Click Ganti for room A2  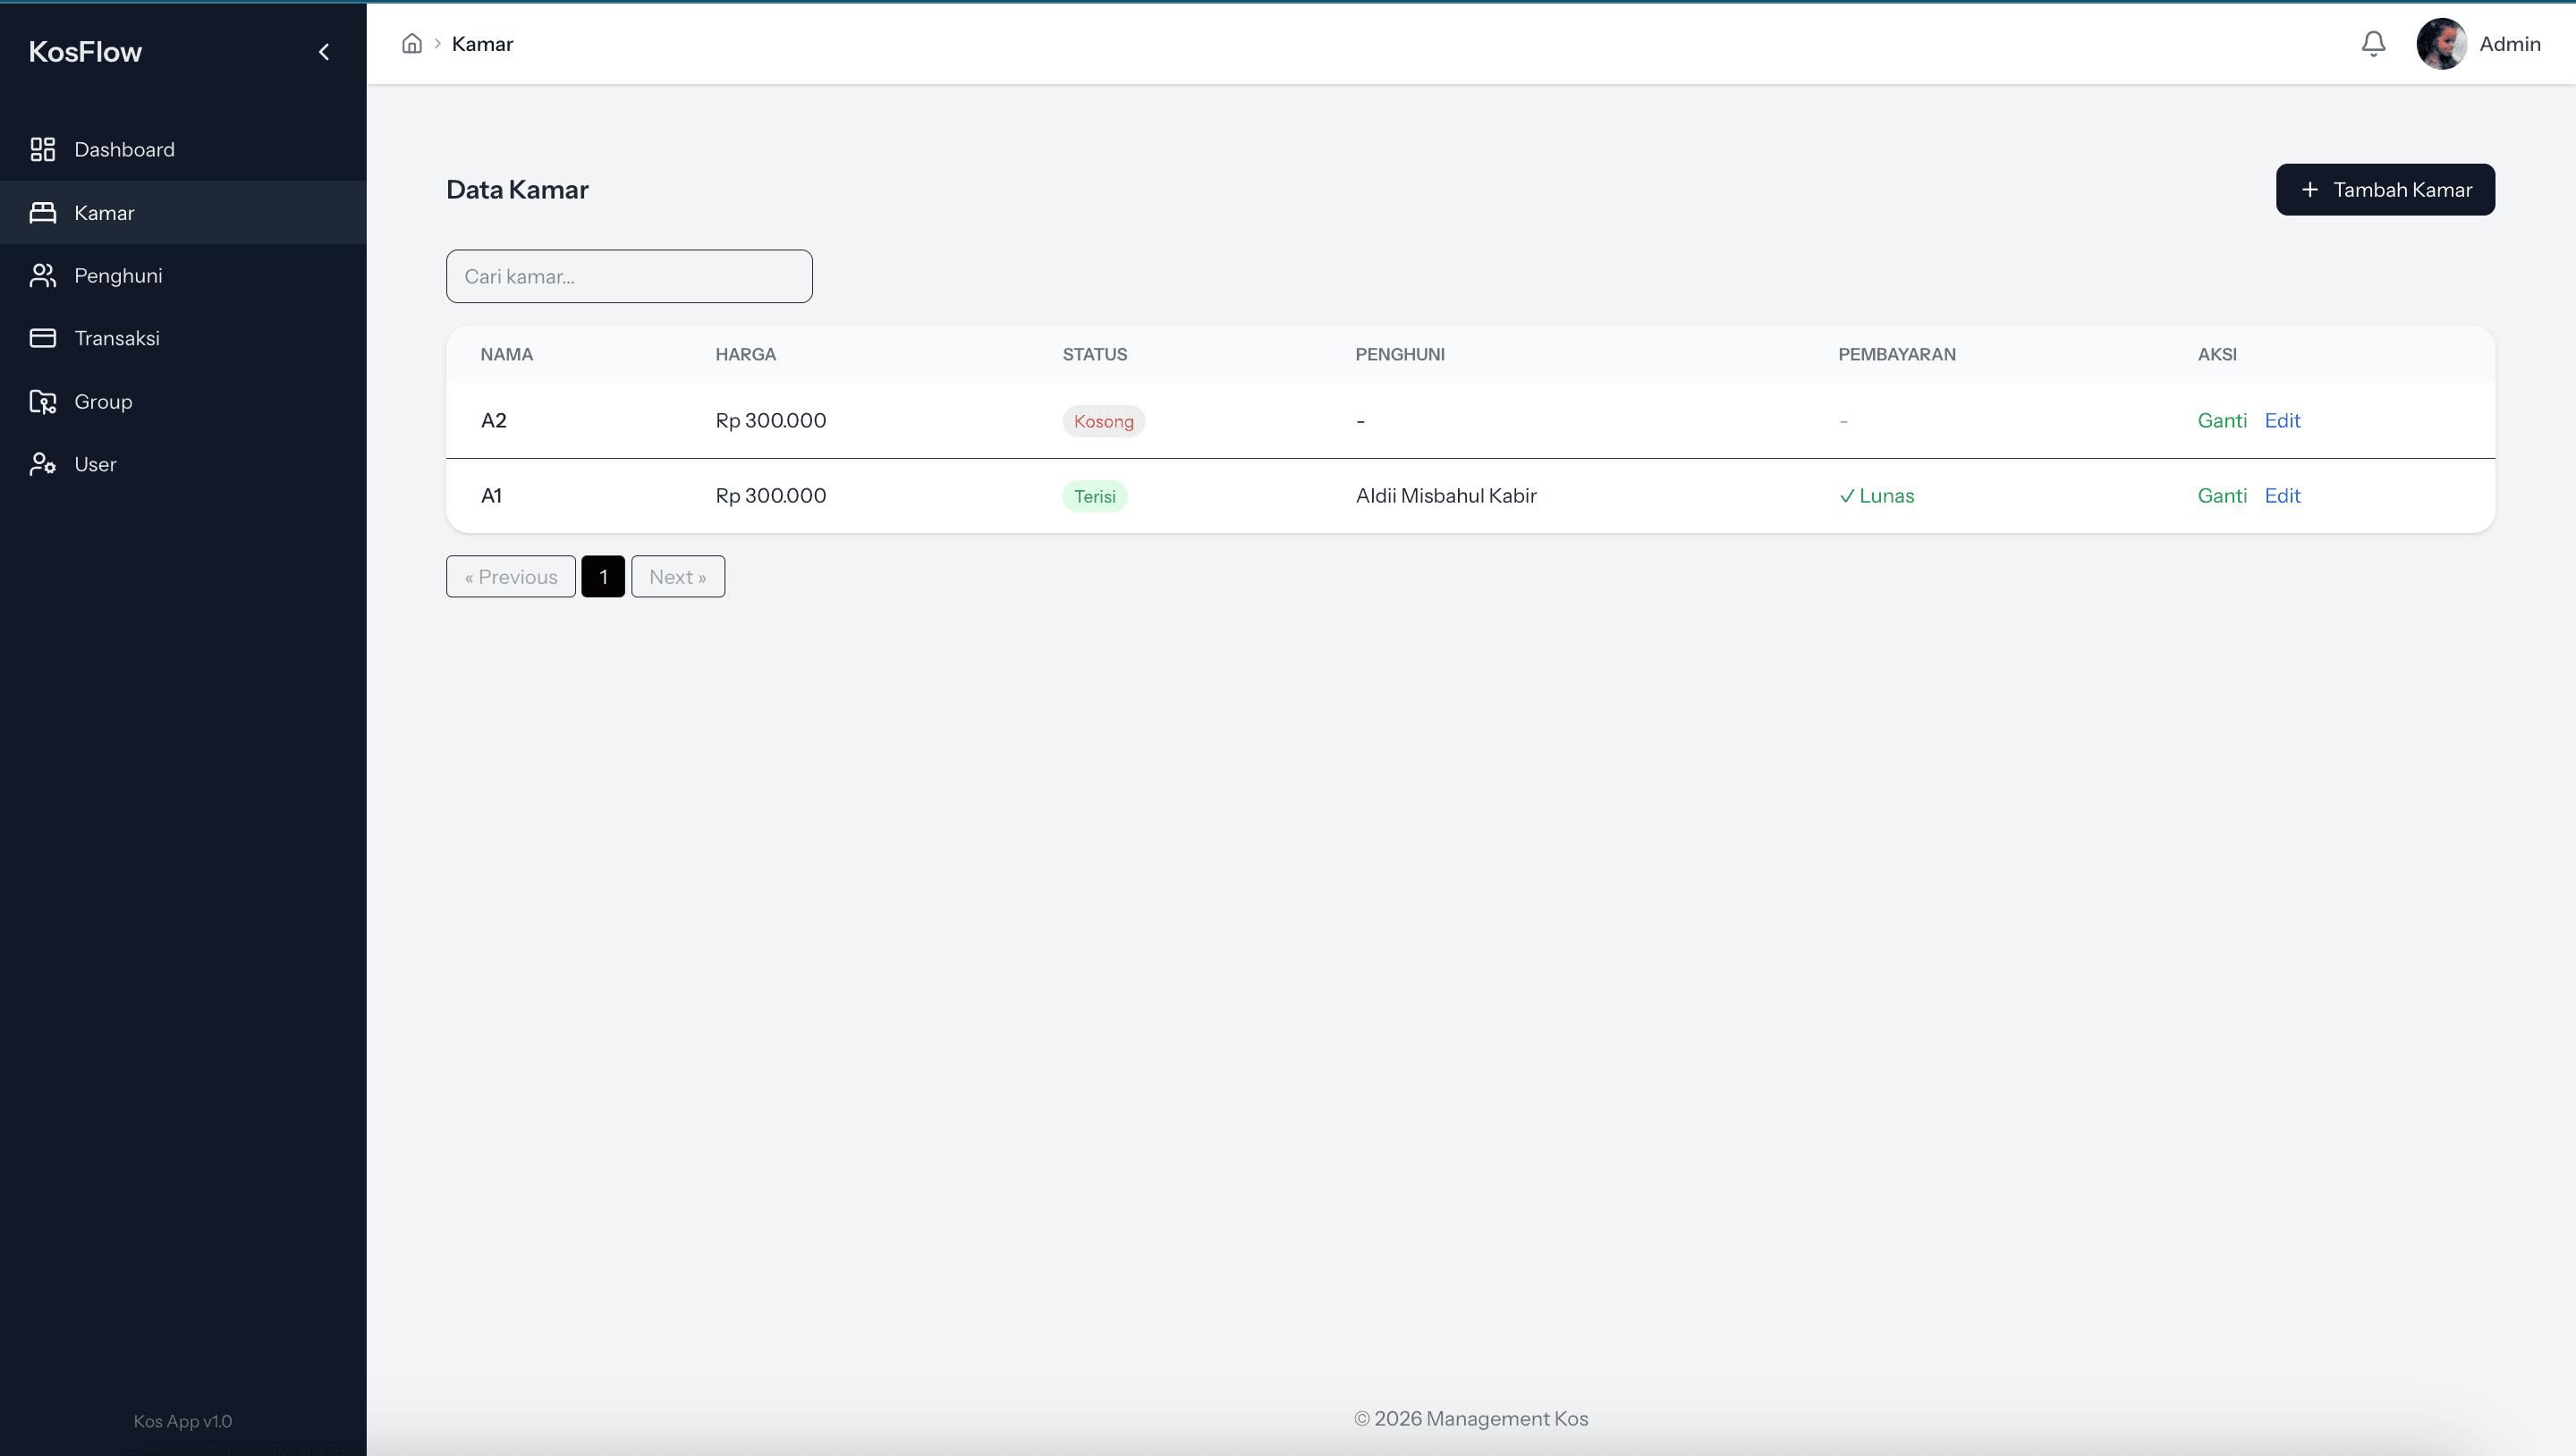pyautogui.click(x=2221, y=420)
